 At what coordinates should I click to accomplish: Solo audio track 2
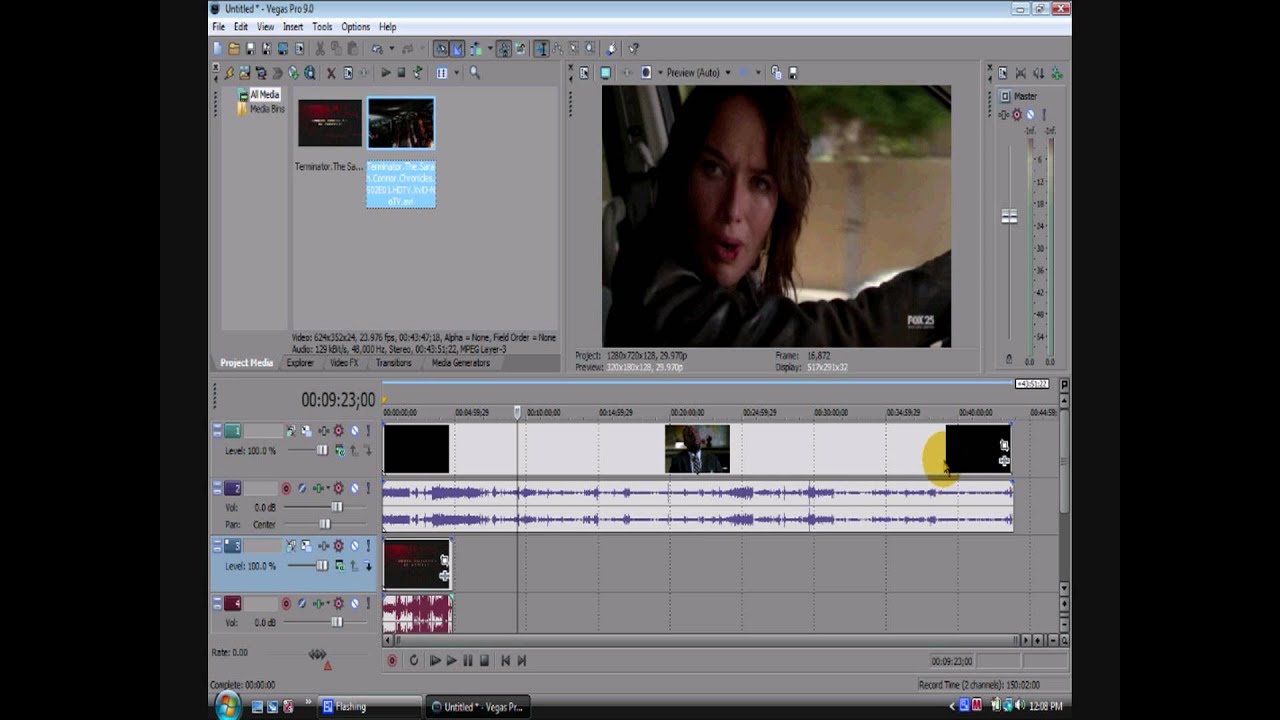coord(368,488)
